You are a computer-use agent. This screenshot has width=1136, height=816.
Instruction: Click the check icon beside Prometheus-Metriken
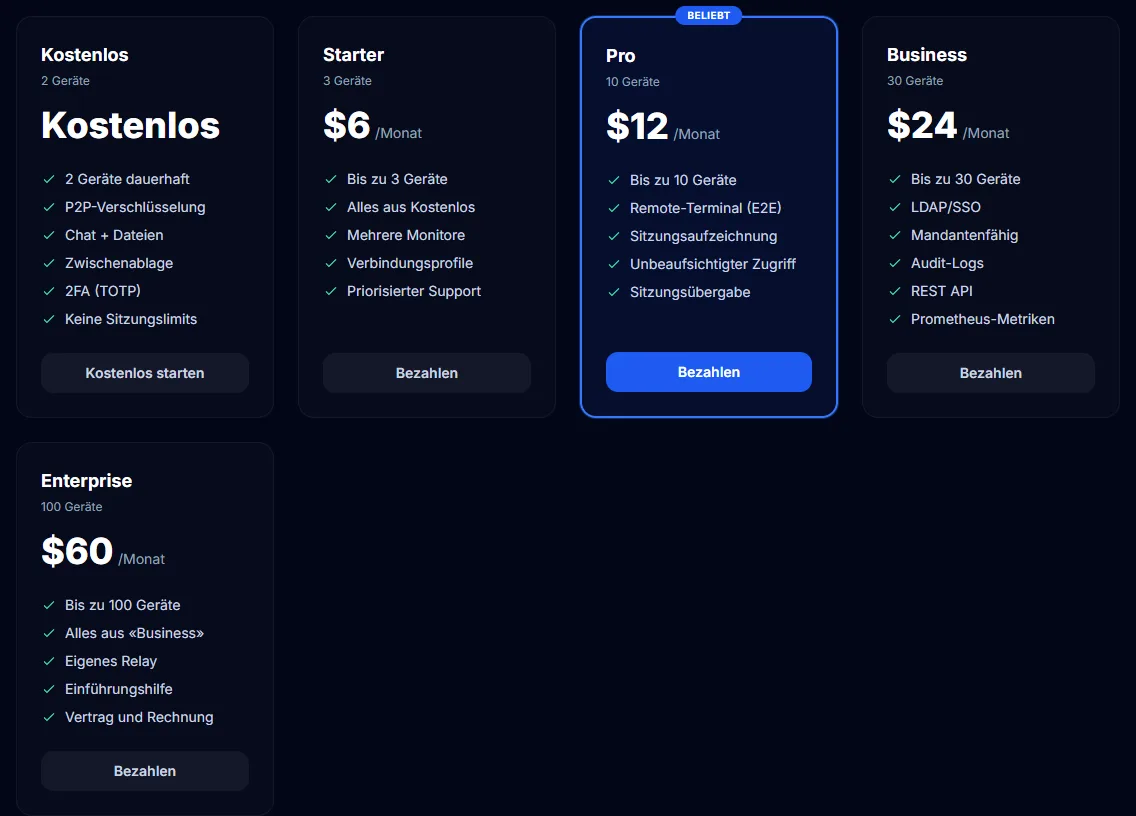pyautogui.click(x=895, y=319)
